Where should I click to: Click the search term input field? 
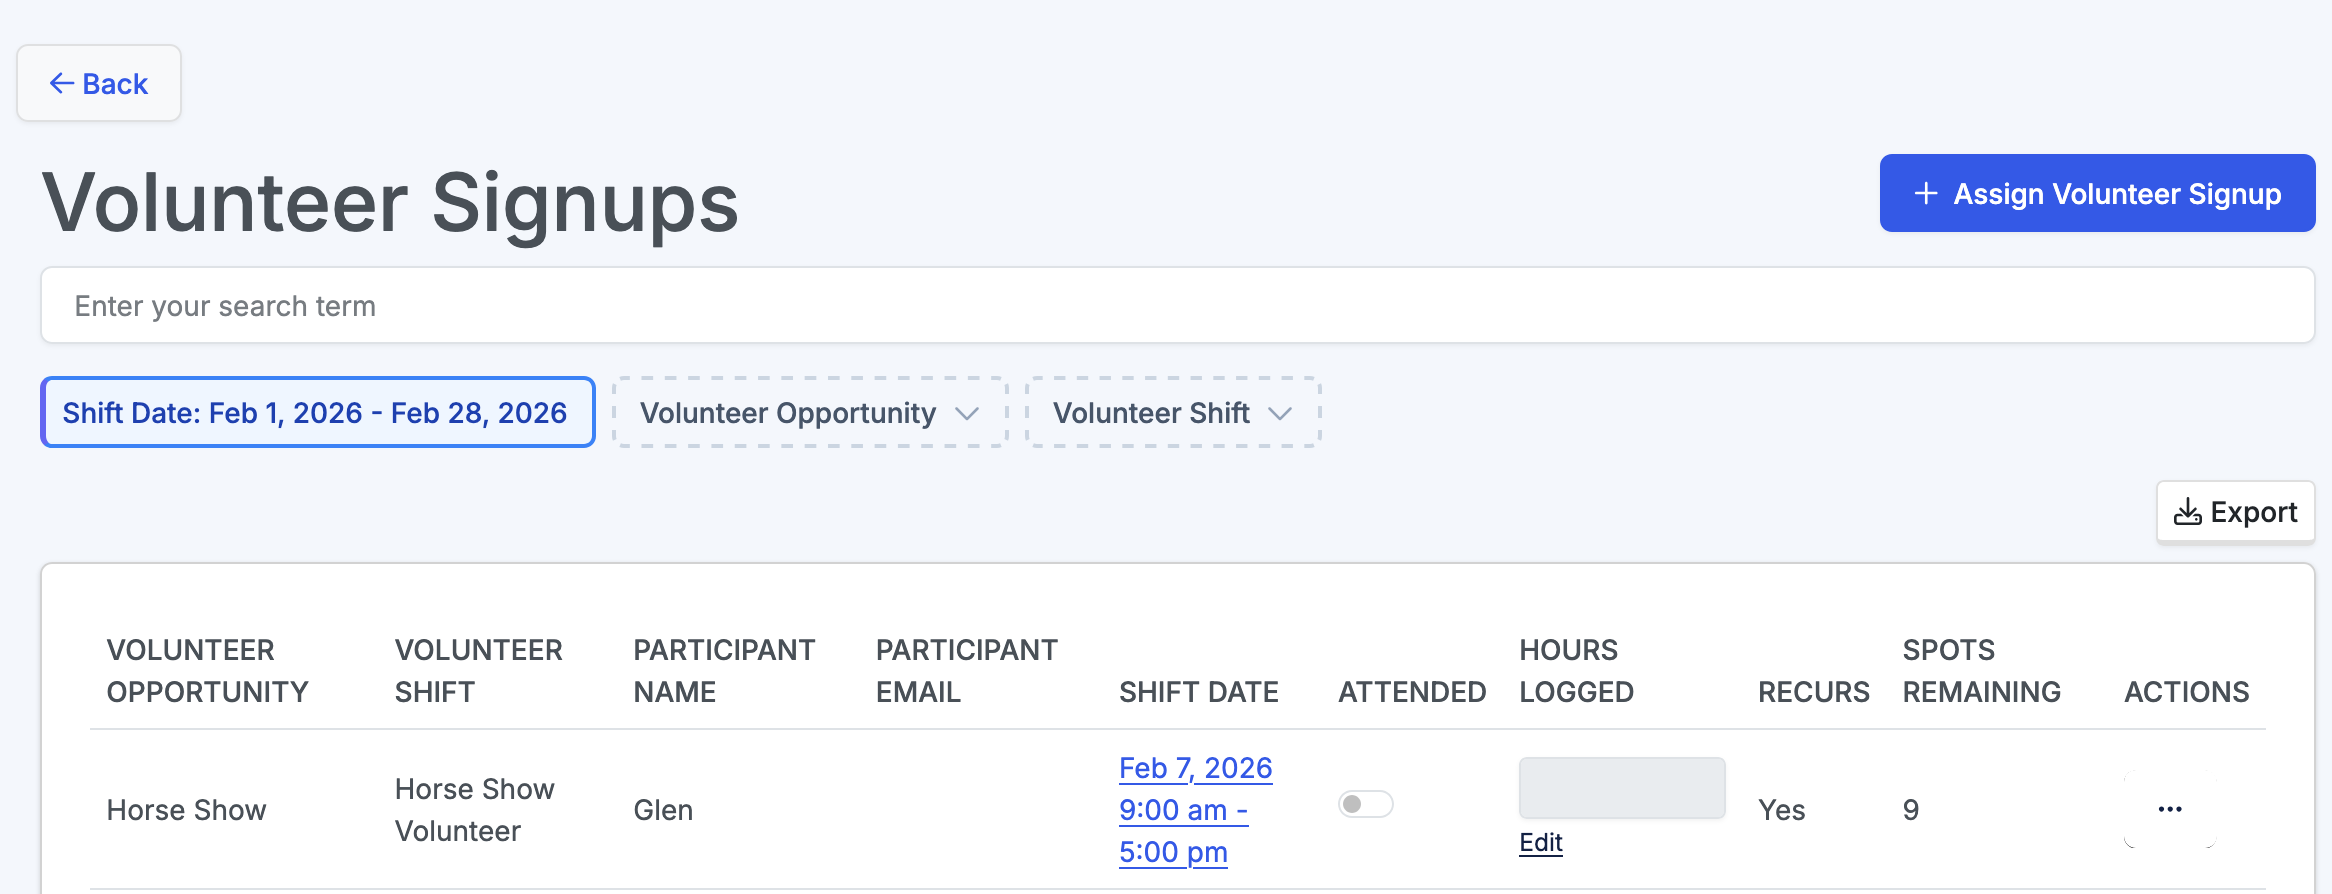(x=1176, y=306)
